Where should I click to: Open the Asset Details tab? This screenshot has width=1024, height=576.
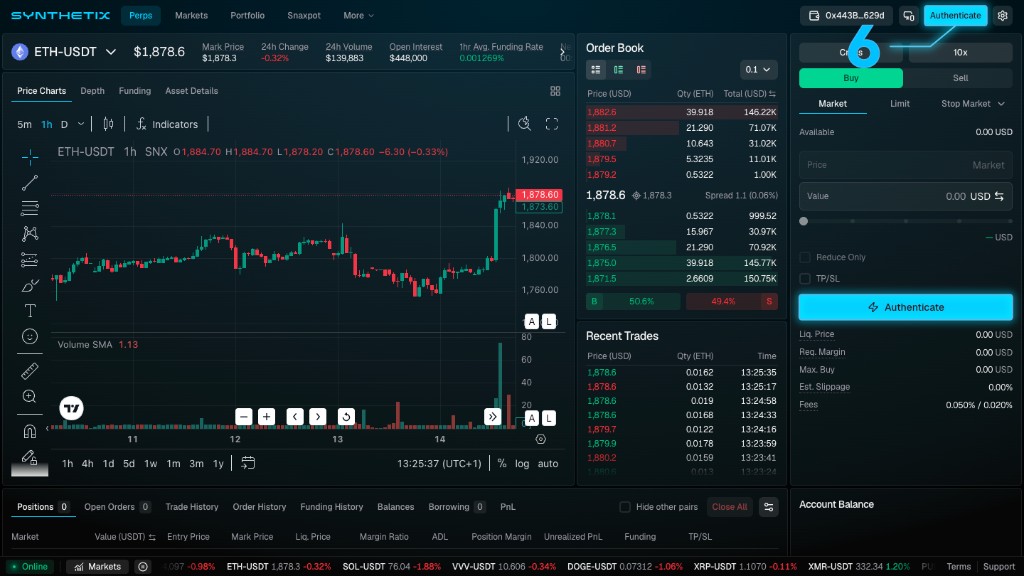click(x=191, y=91)
